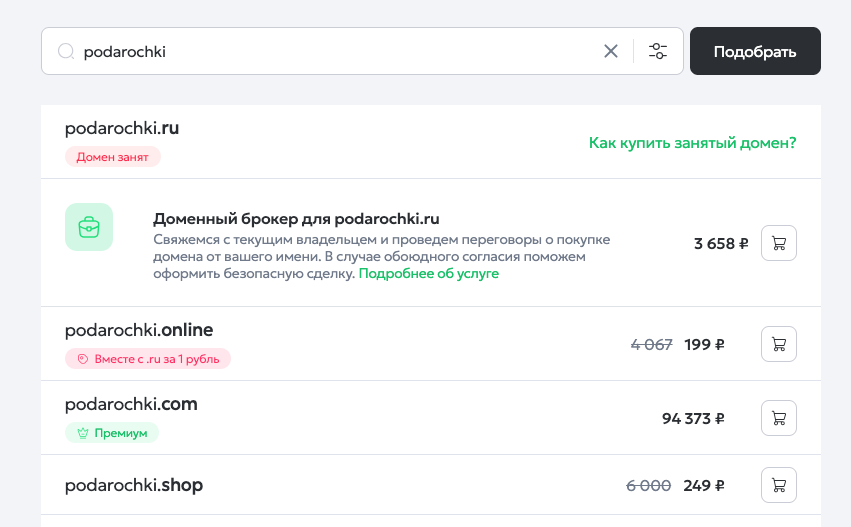Screen dimensions: 851x527
Task: Add podarochki.com to cart
Action: click(x=778, y=418)
